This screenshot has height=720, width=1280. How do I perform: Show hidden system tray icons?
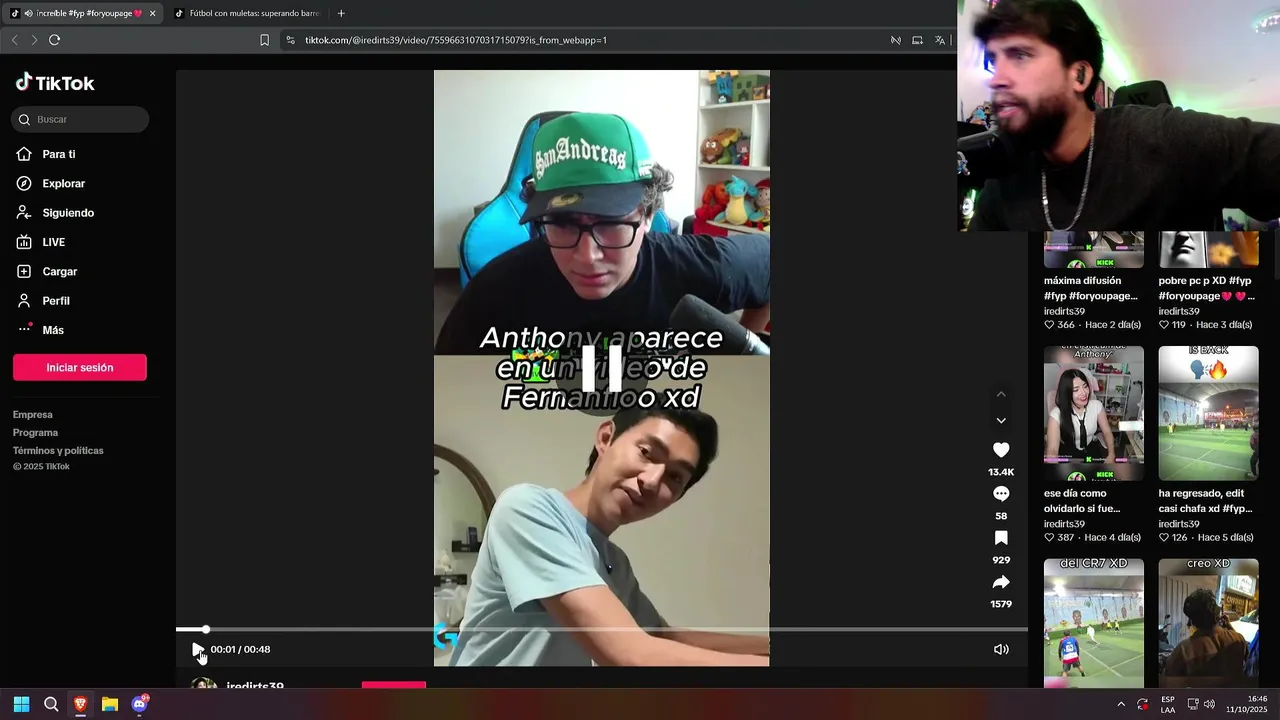[x=1121, y=704]
